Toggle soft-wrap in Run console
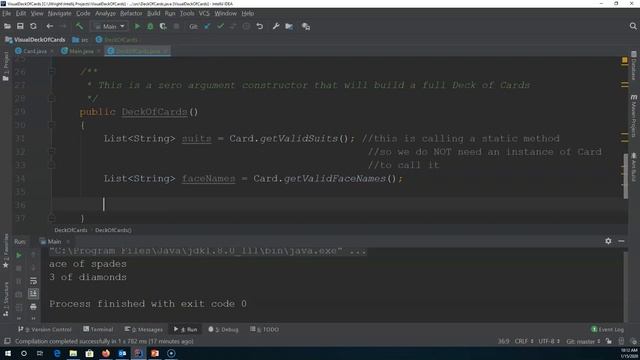This screenshot has height=360, width=640. click(x=33, y=281)
